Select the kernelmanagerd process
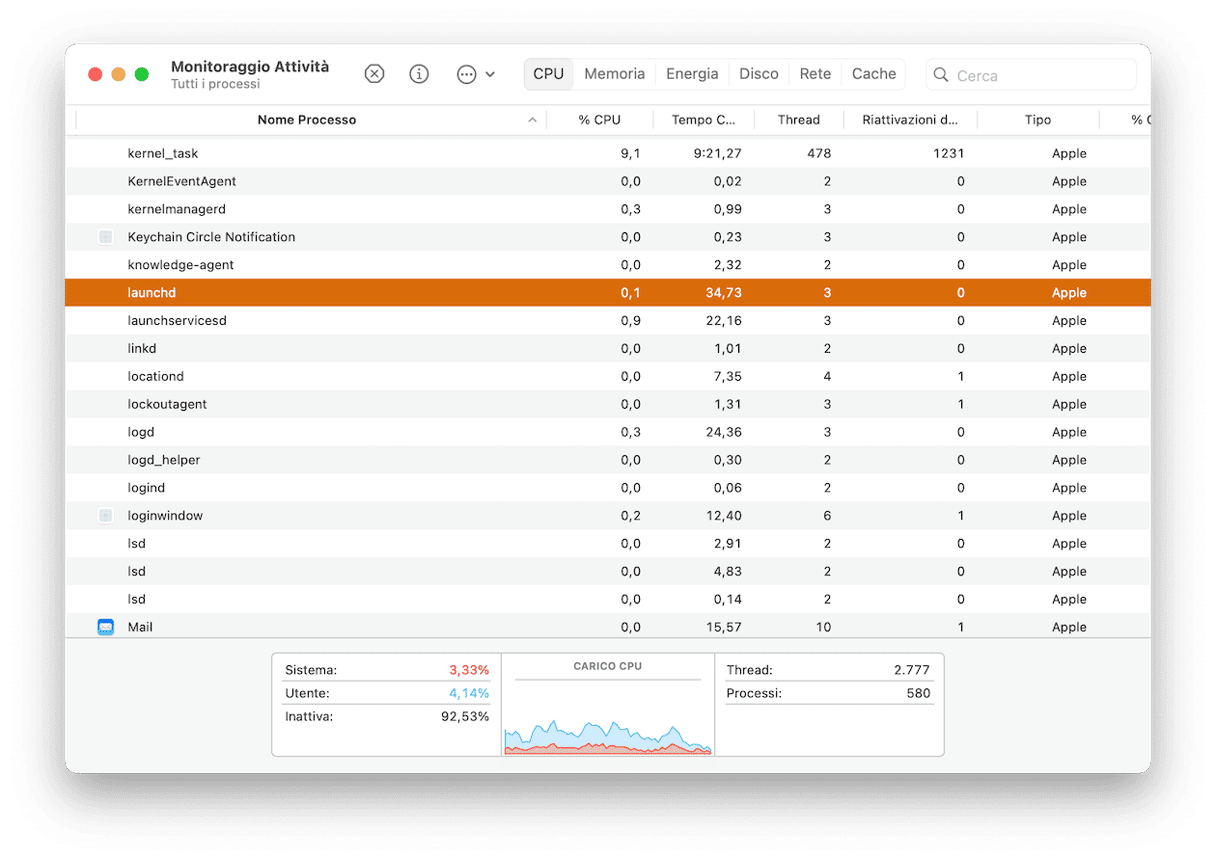The height and width of the screenshot is (859, 1216). click(x=608, y=210)
